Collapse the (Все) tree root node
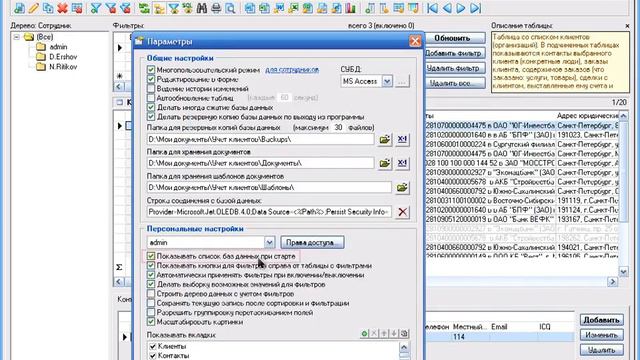This screenshot has height=360, width=640. point(16,37)
